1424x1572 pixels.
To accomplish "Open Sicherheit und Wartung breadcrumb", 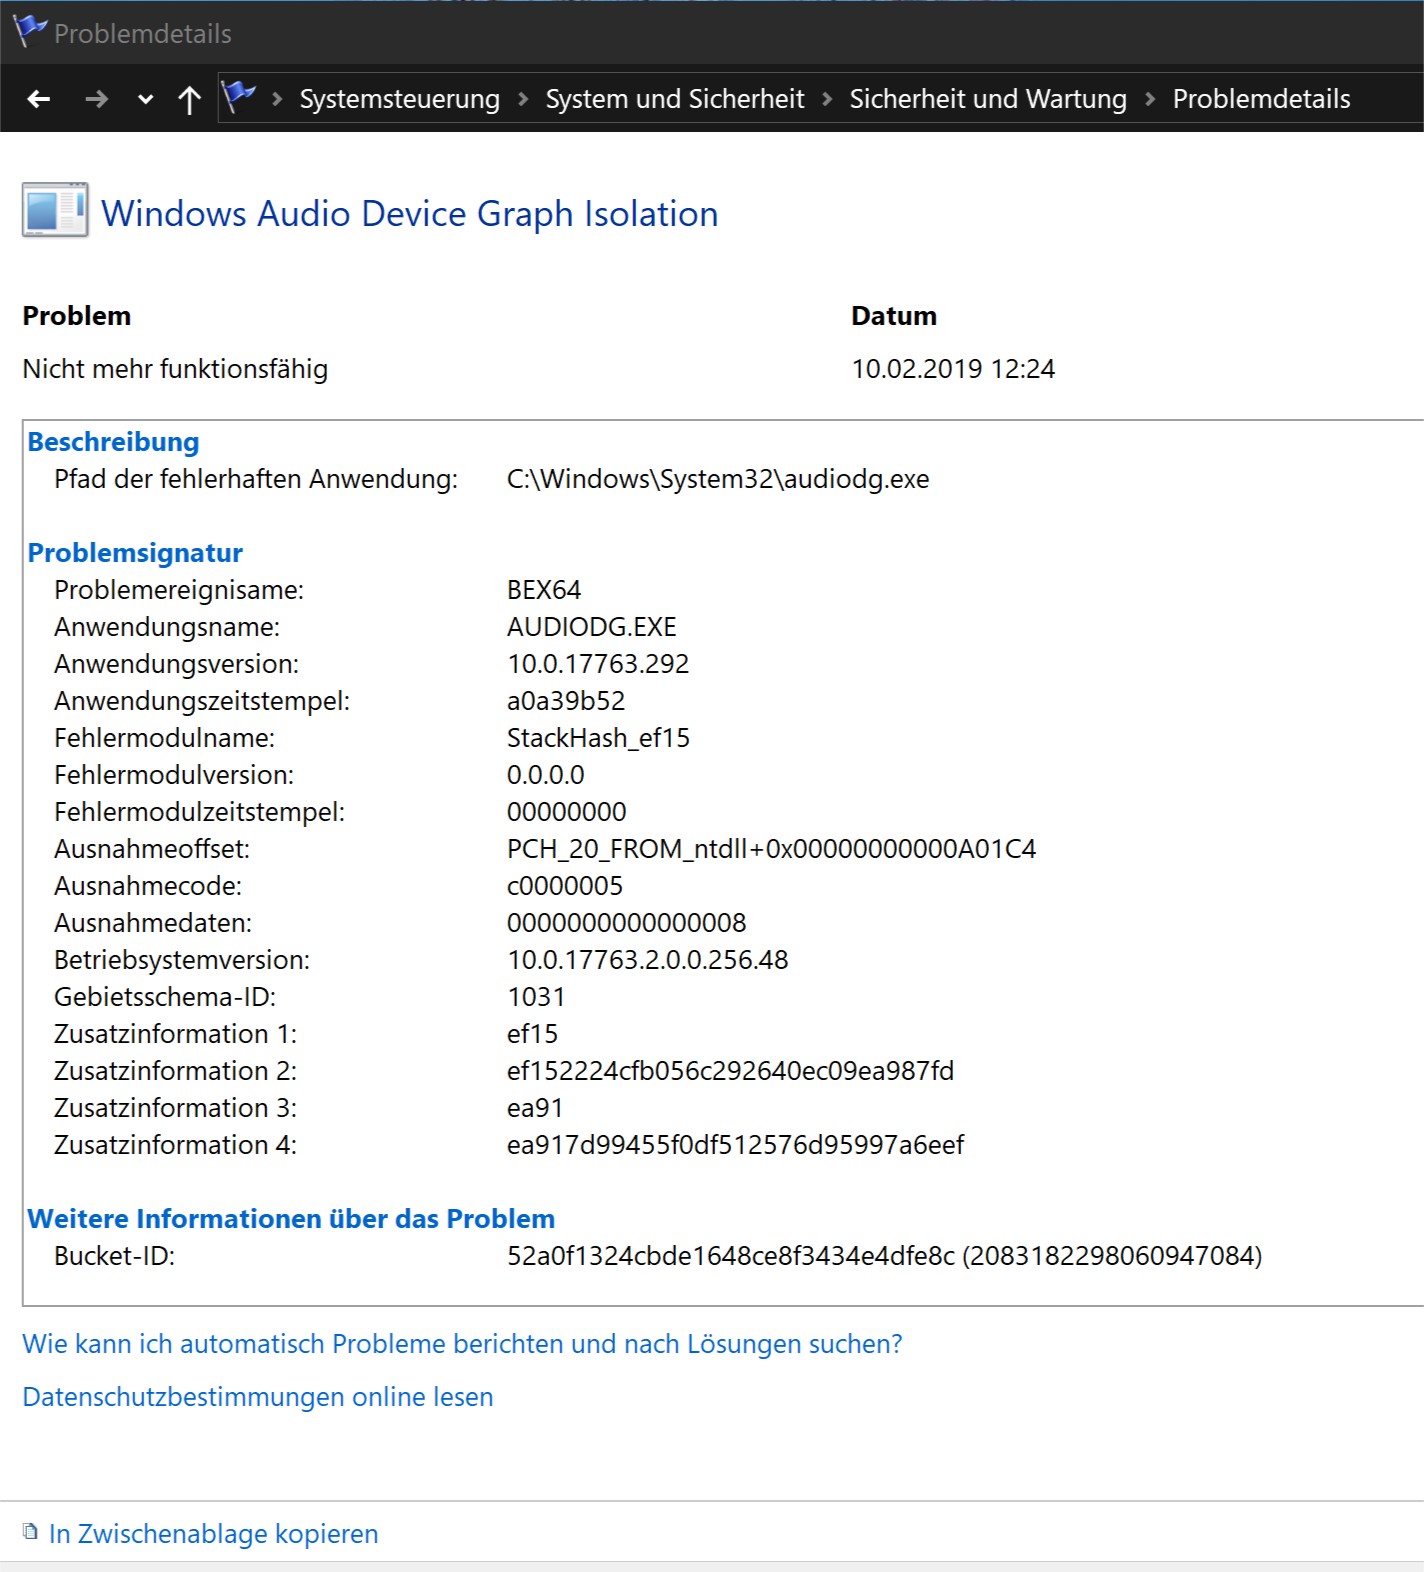I will (988, 99).
